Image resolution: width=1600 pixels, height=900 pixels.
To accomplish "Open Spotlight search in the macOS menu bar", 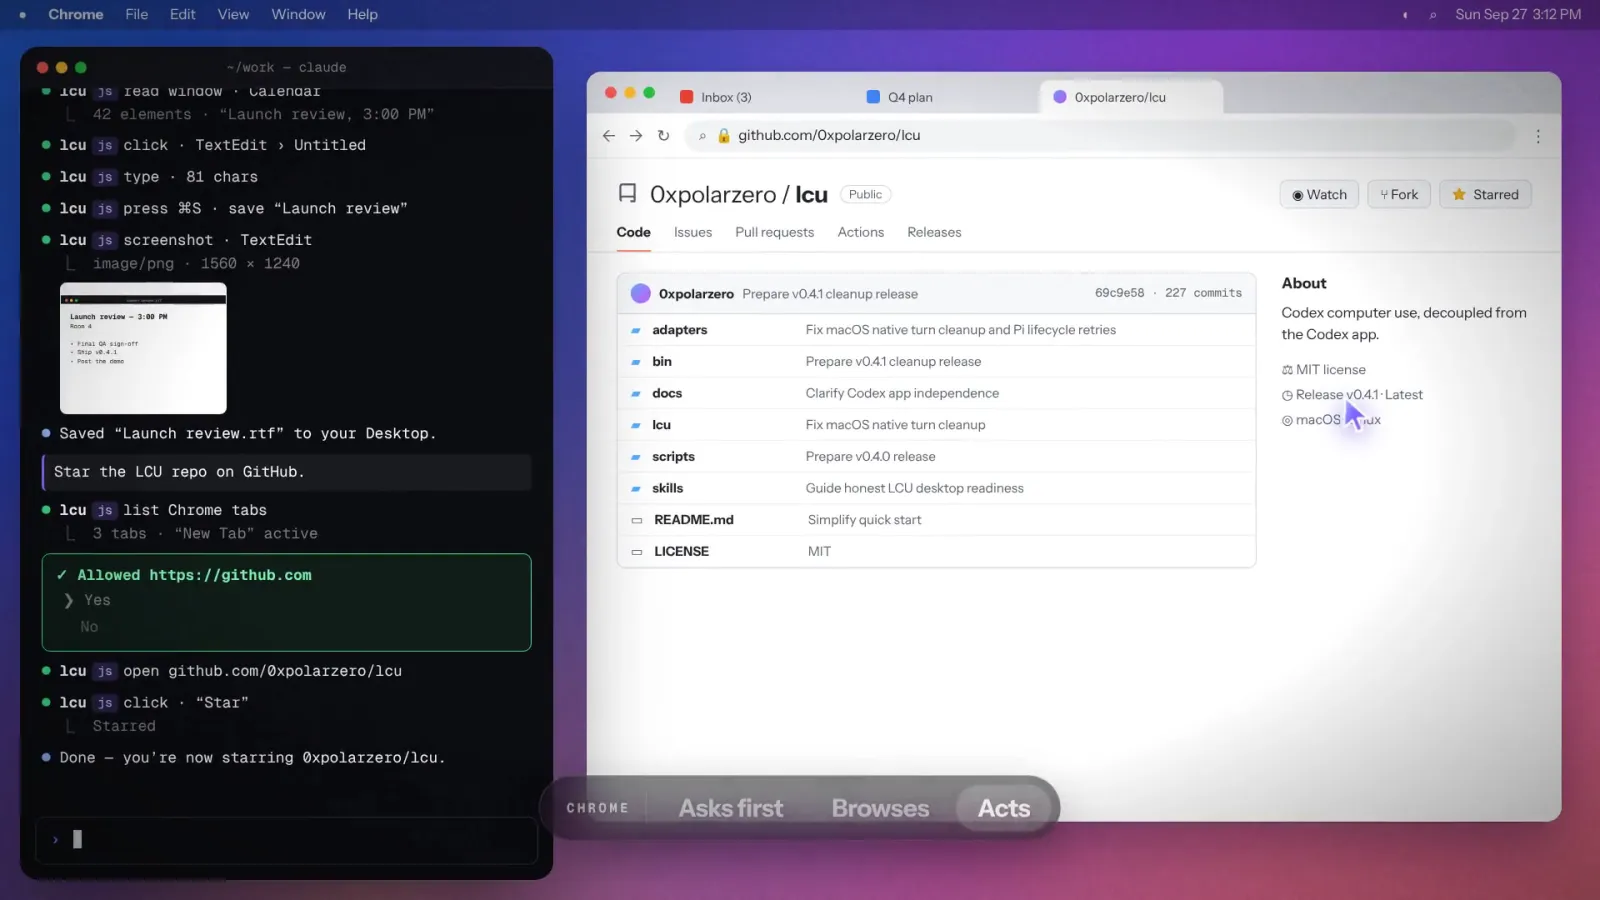I will [x=1433, y=15].
